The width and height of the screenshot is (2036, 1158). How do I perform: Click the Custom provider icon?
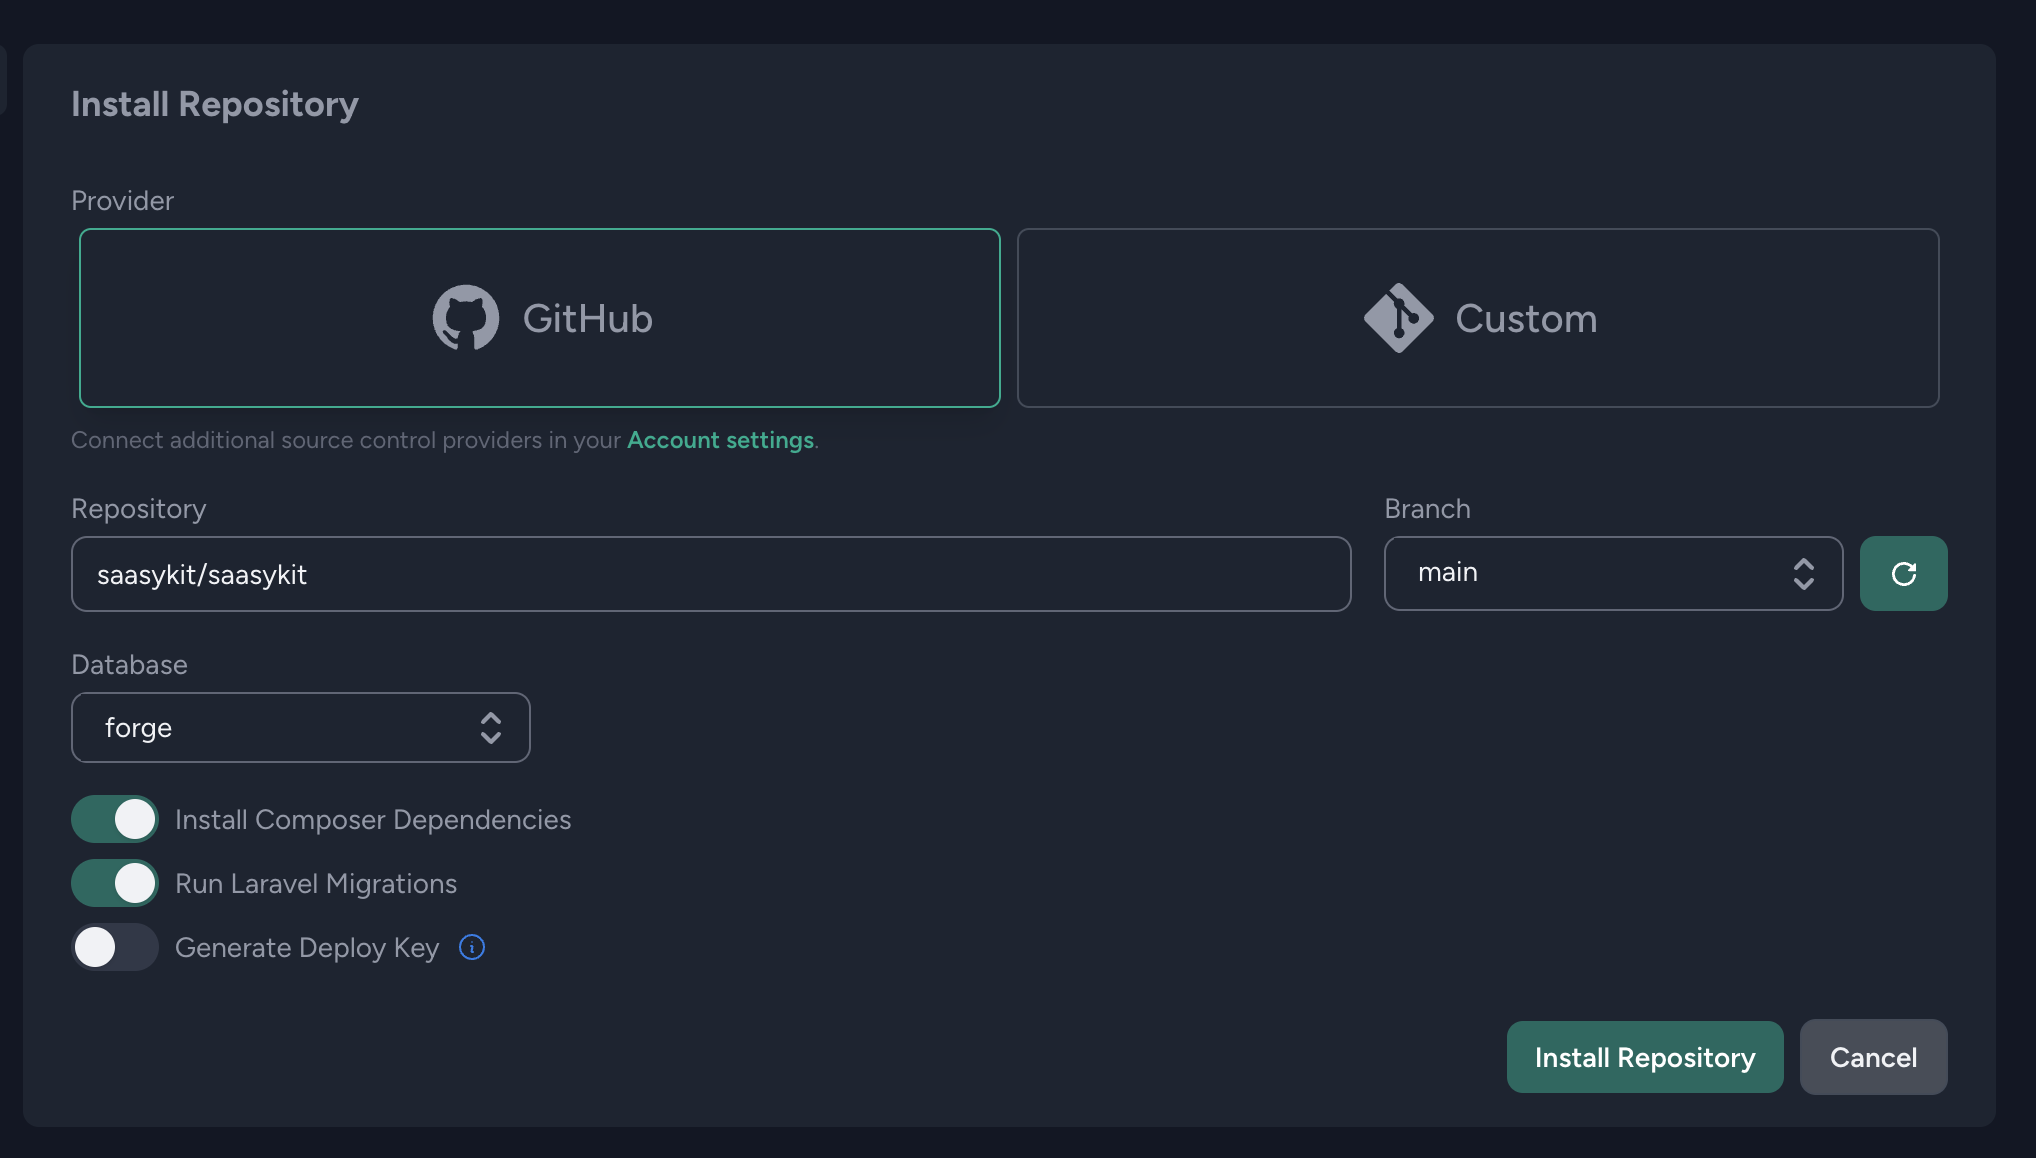(1398, 316)
